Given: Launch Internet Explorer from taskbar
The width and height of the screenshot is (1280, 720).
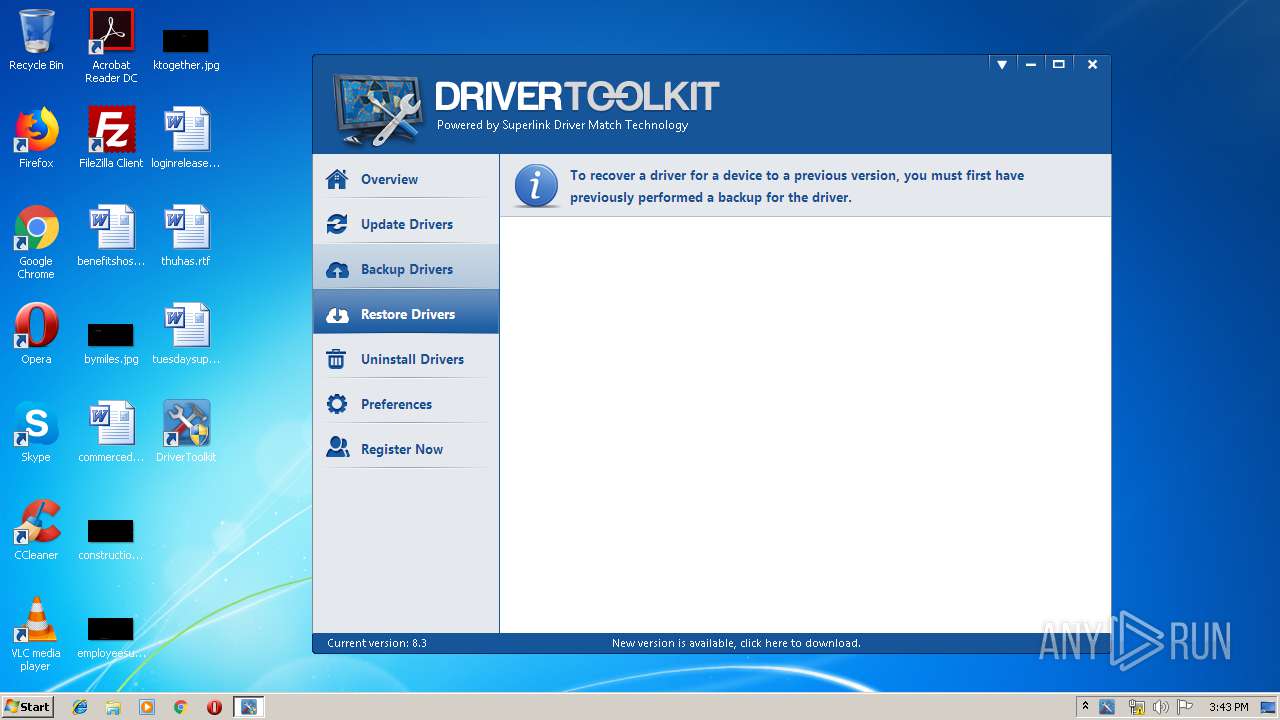Looking at the screenshot, I should pyautogui.click(x=80, y=707).
